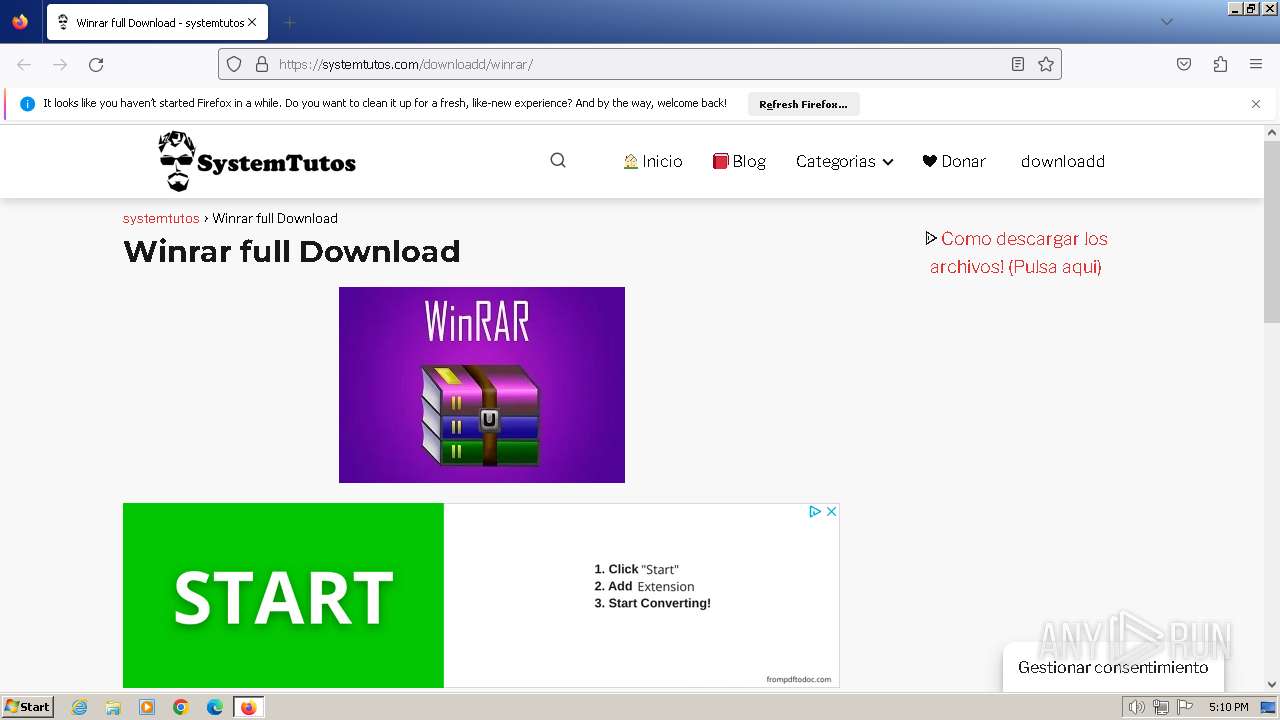This screenshot has height=720, width=1280.
Task: Click the Winrar full Download heading
Action: tap(292, 251)
